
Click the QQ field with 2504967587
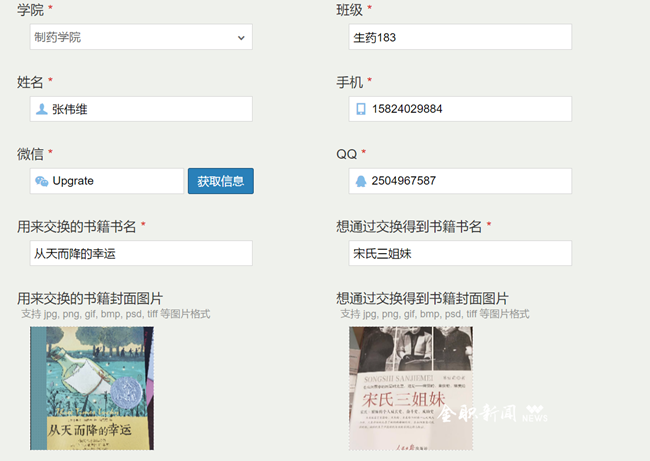coord(460,181)
